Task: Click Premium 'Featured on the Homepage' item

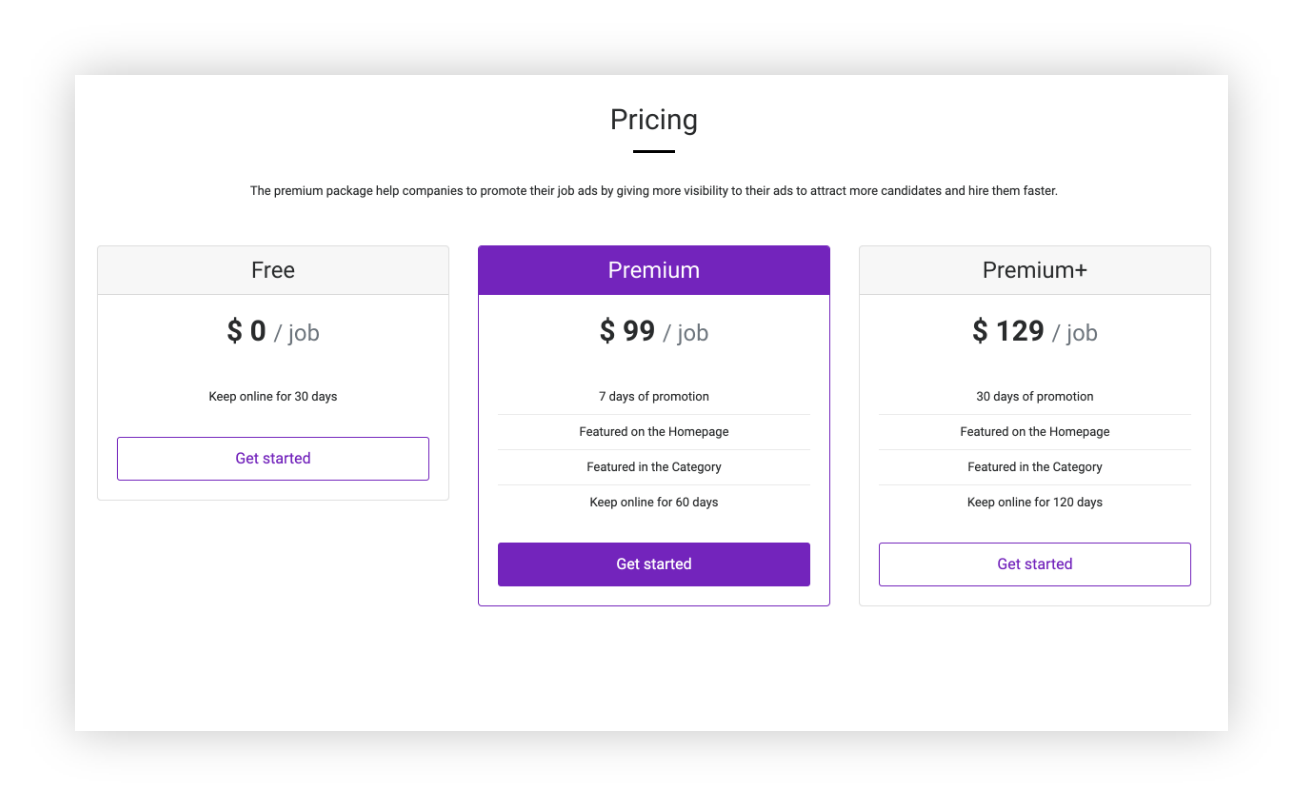Action: pyautogui.click(x=654, y=432)
